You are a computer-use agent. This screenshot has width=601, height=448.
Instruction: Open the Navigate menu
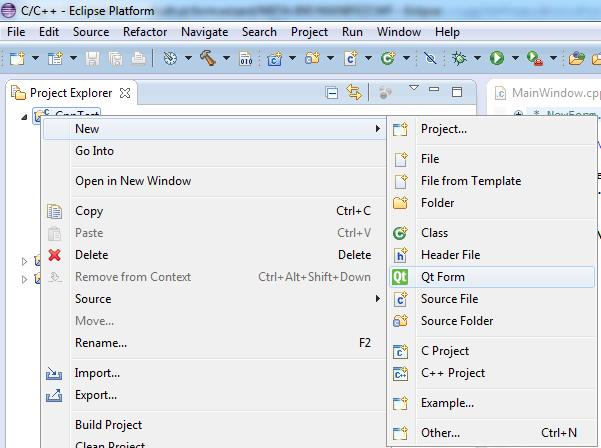(205, 32)
